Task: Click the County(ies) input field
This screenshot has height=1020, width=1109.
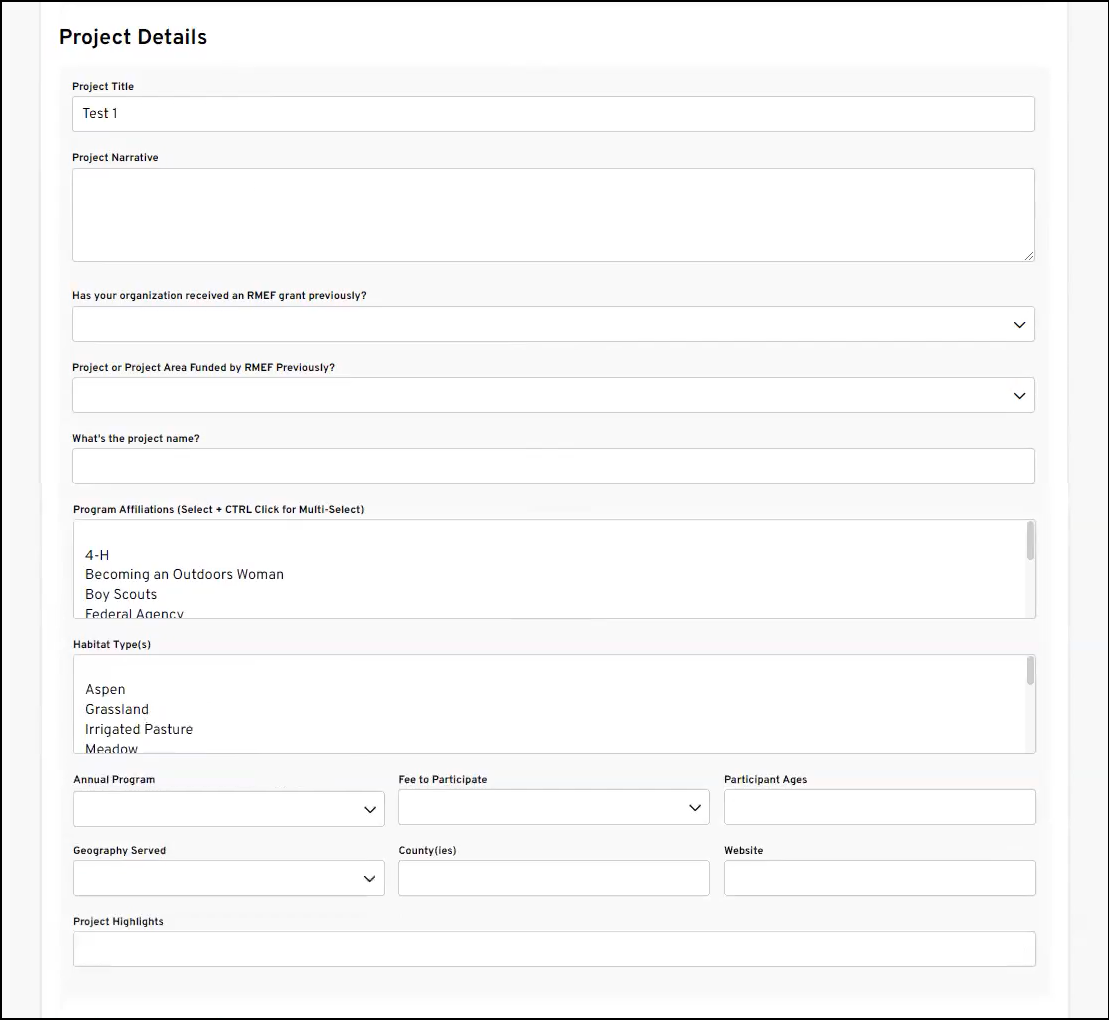Action: pos(553,878)
